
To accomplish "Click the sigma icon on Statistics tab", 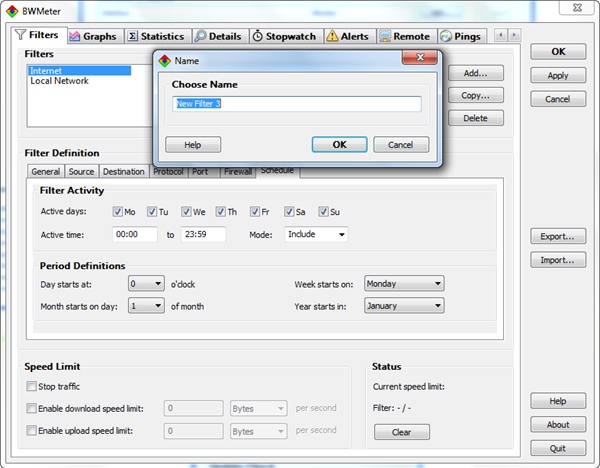I will point(132,36).
